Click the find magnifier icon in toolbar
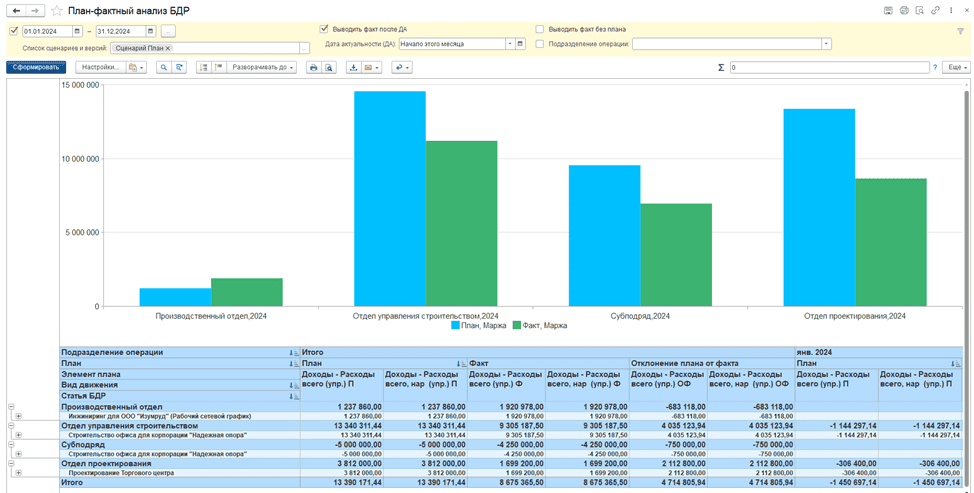974x493 pixels. tap(164, 68)
